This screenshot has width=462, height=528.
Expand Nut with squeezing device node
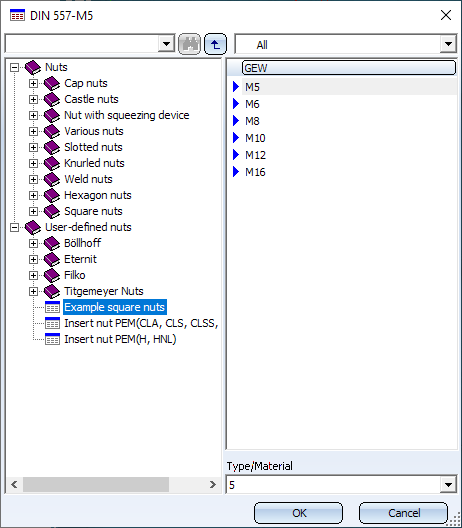pyautogui.click(x=33, y=116)
